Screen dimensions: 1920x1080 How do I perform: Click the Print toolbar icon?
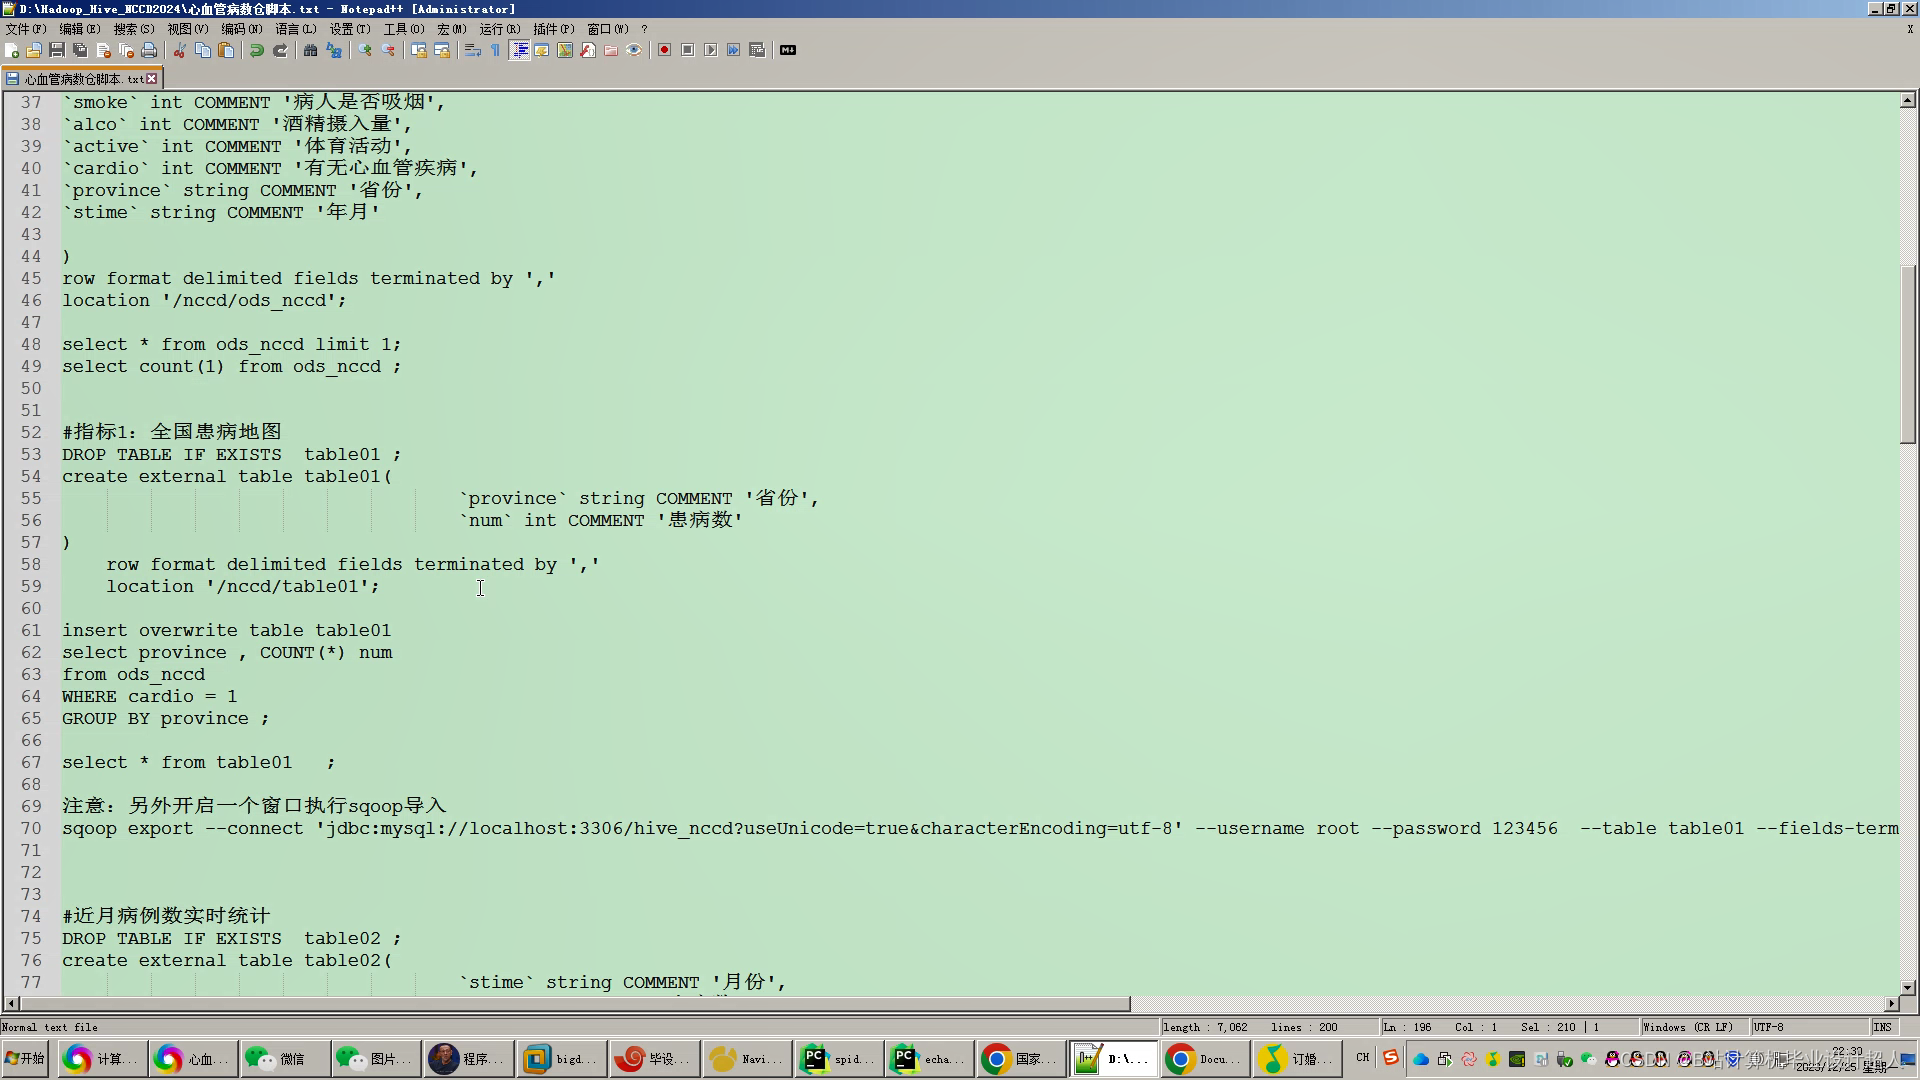(149, 50)
